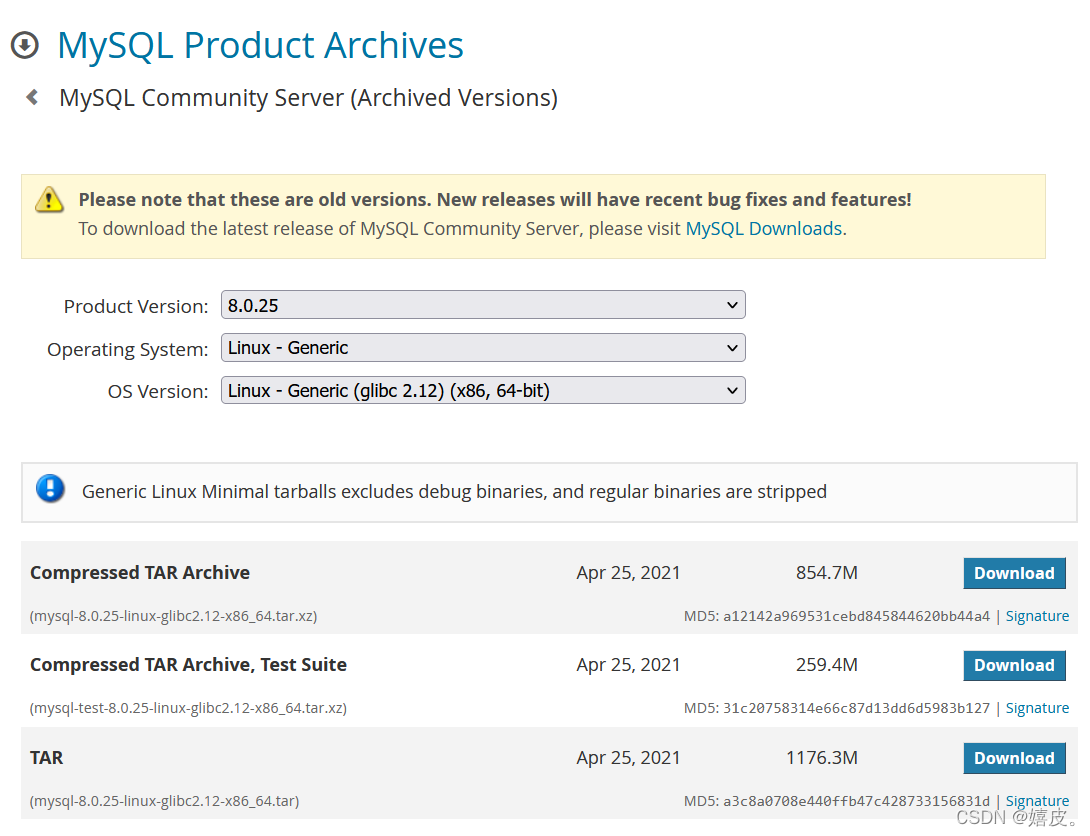Screen dimensions: 1090x836
Task: Download the Compressed TAR Archive, Test Suite
Action: click(x=1014, y=665)
